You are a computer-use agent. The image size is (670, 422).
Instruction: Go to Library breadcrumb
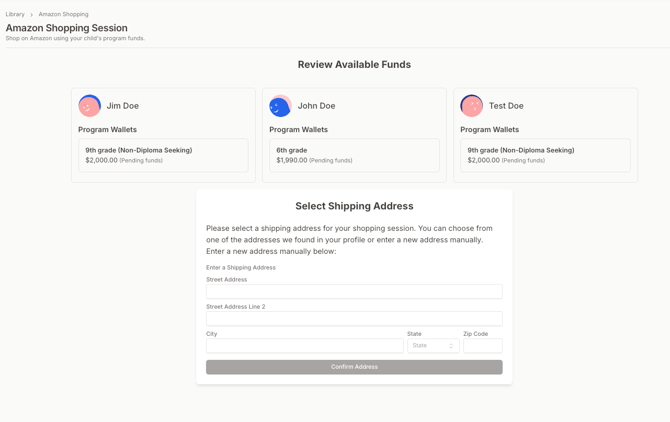click(15, 14)
